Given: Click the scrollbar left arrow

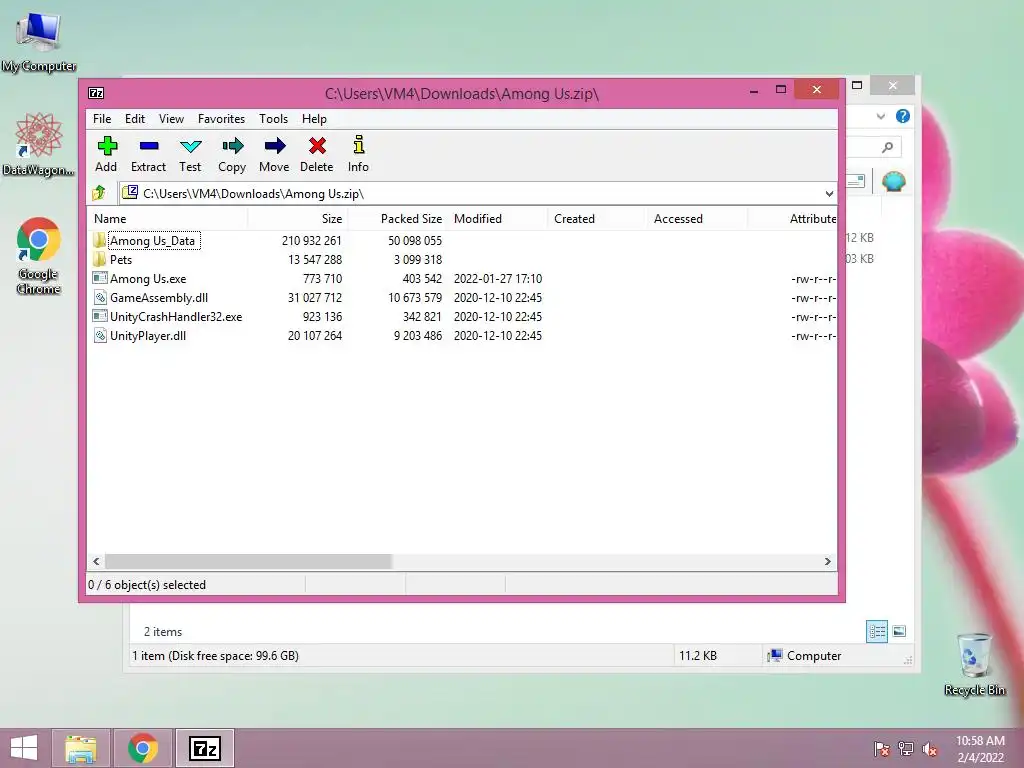Looking at the screenshot, I should coord(97,561).
